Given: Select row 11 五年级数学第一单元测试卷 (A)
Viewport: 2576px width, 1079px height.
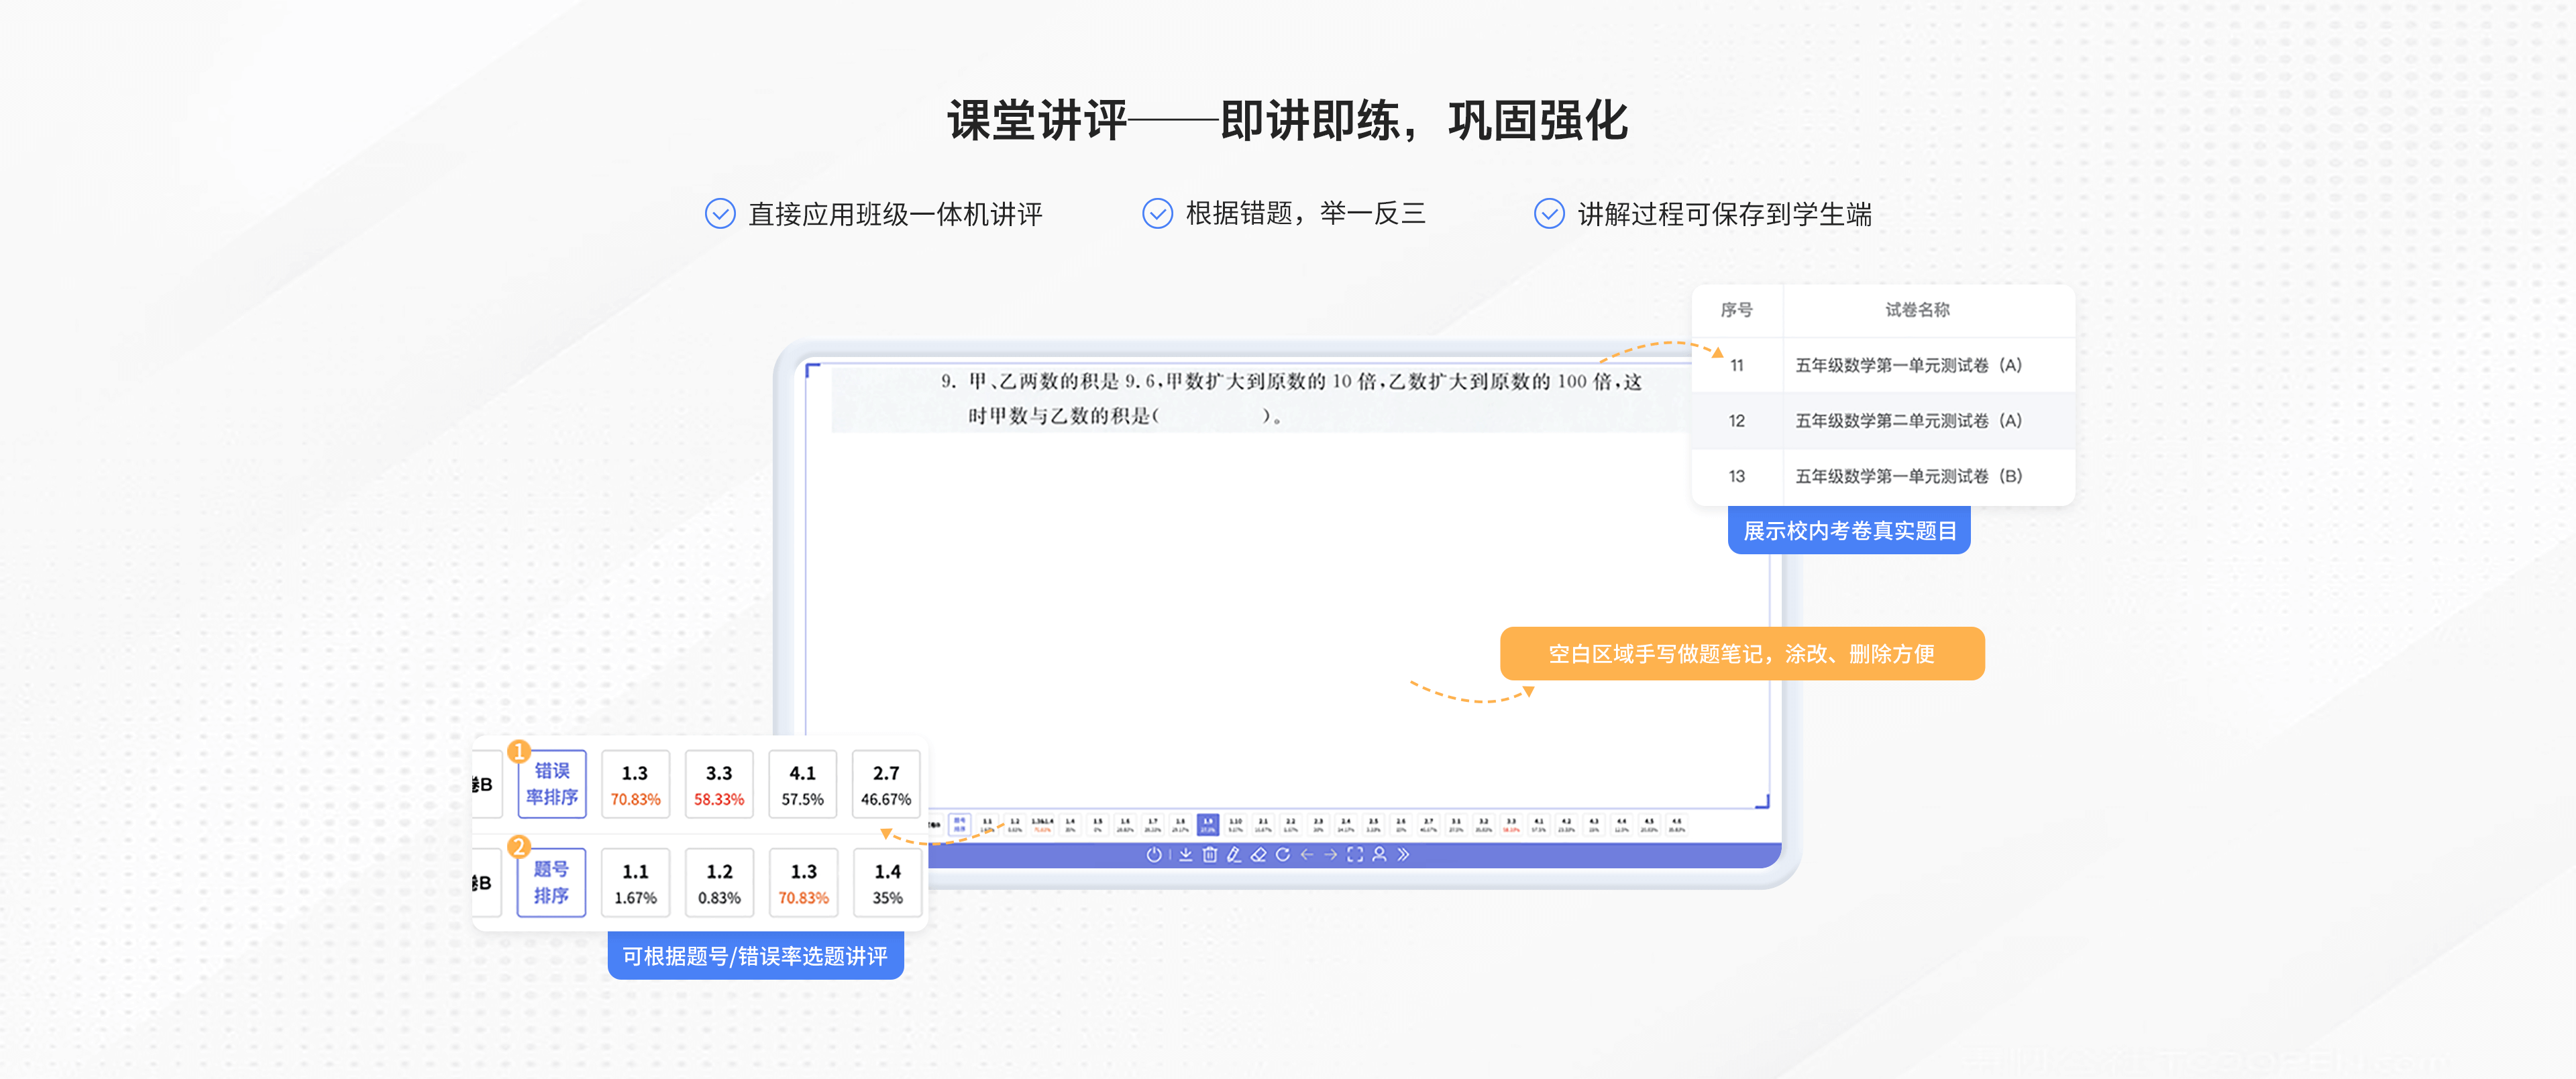Looking at the screenshot, I should (1883, 365).
